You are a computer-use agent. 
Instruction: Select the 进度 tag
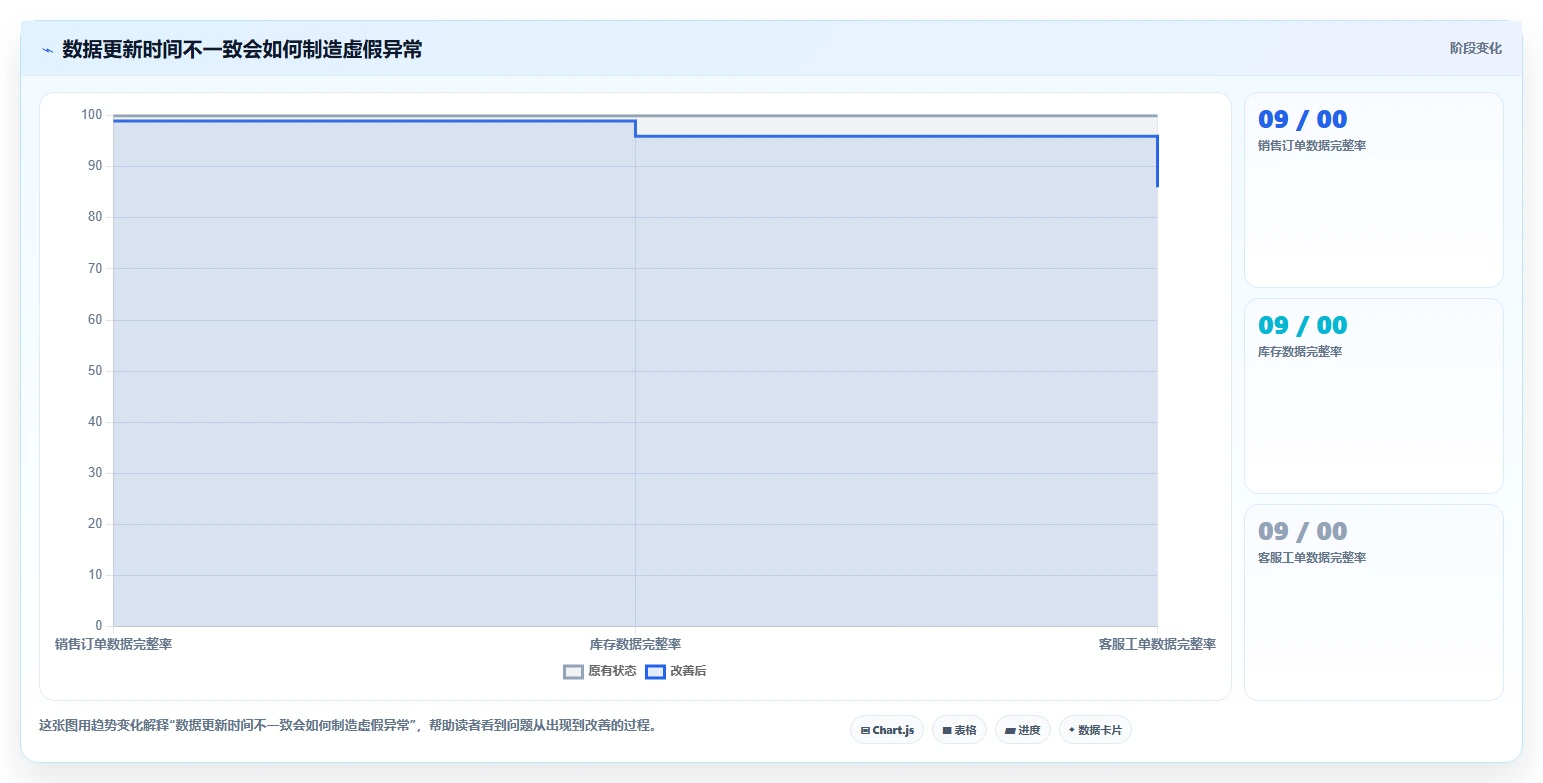point(1023,730)
